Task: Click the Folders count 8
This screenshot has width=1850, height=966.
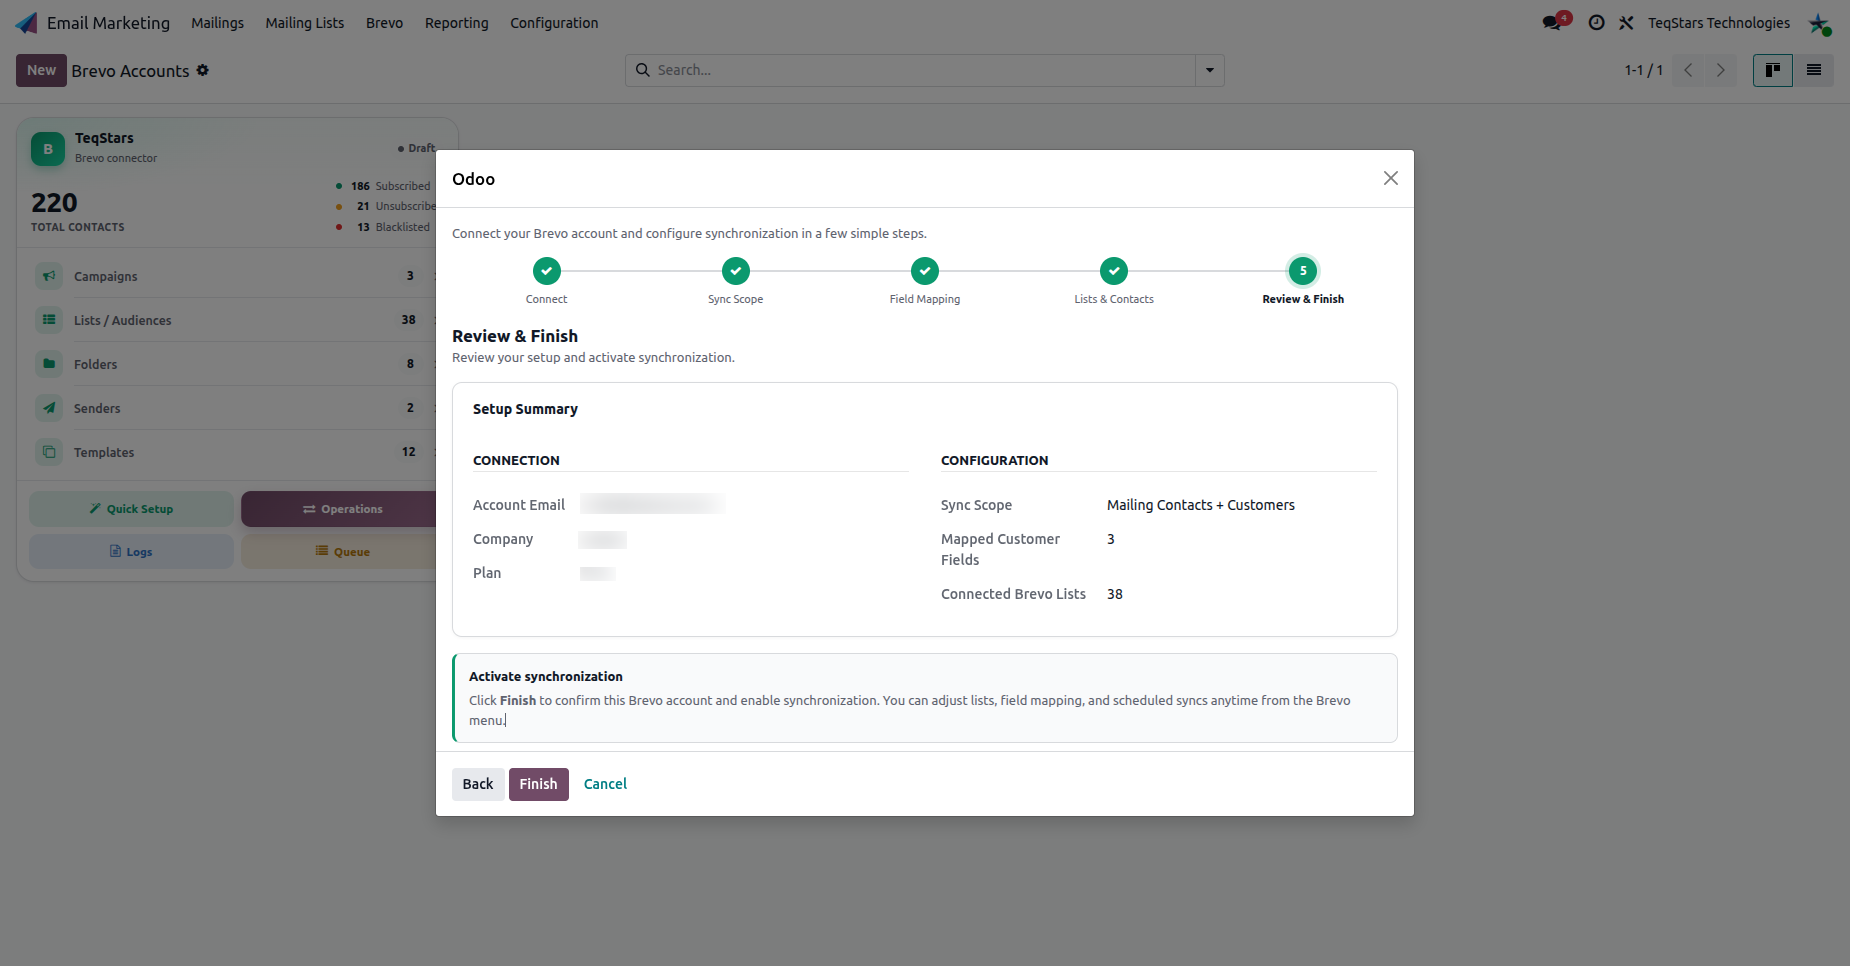Action: pyautogui.click(x=410, y=364)
